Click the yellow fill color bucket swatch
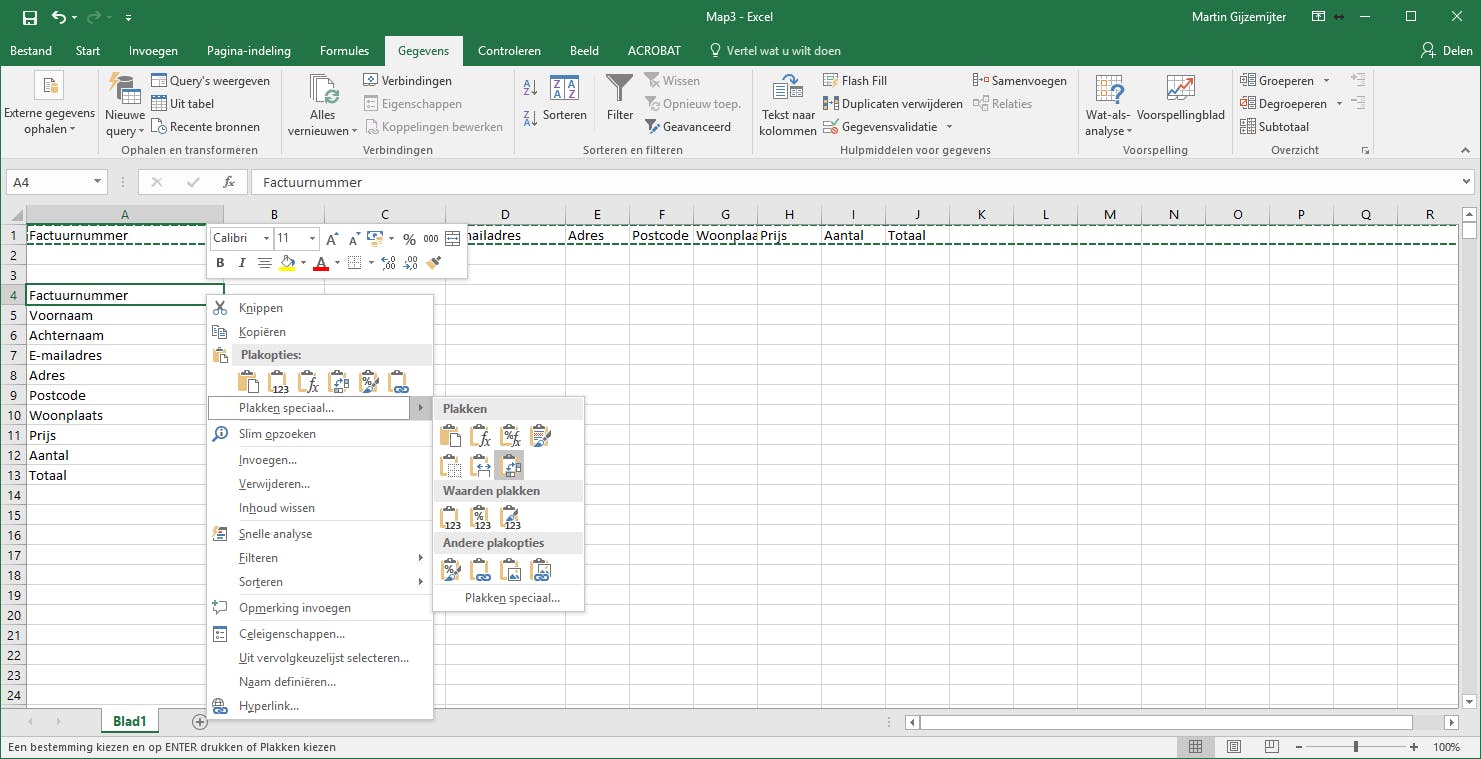Screen dimensions: 1481x759 [x=288, y=263]
